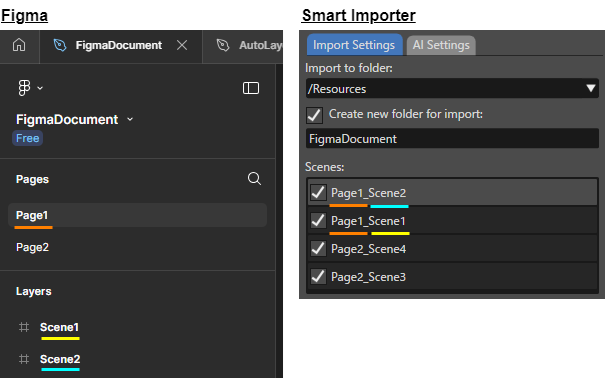The image size is (606, 378).
Task: Click the Free plan badge
Action: coord(27,138)
